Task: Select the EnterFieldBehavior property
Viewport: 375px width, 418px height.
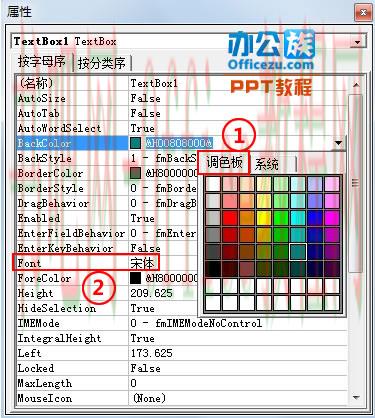Action: pos(72,233)
